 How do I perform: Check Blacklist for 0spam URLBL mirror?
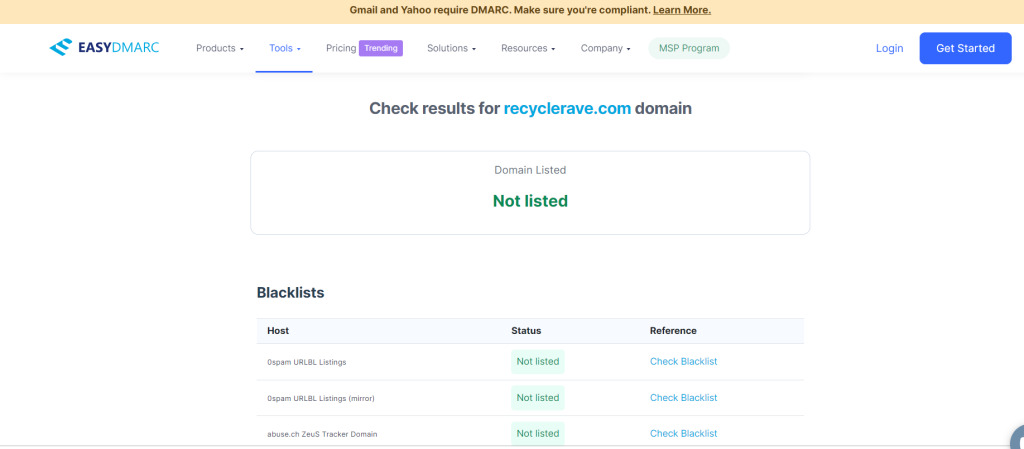(683, 397)
